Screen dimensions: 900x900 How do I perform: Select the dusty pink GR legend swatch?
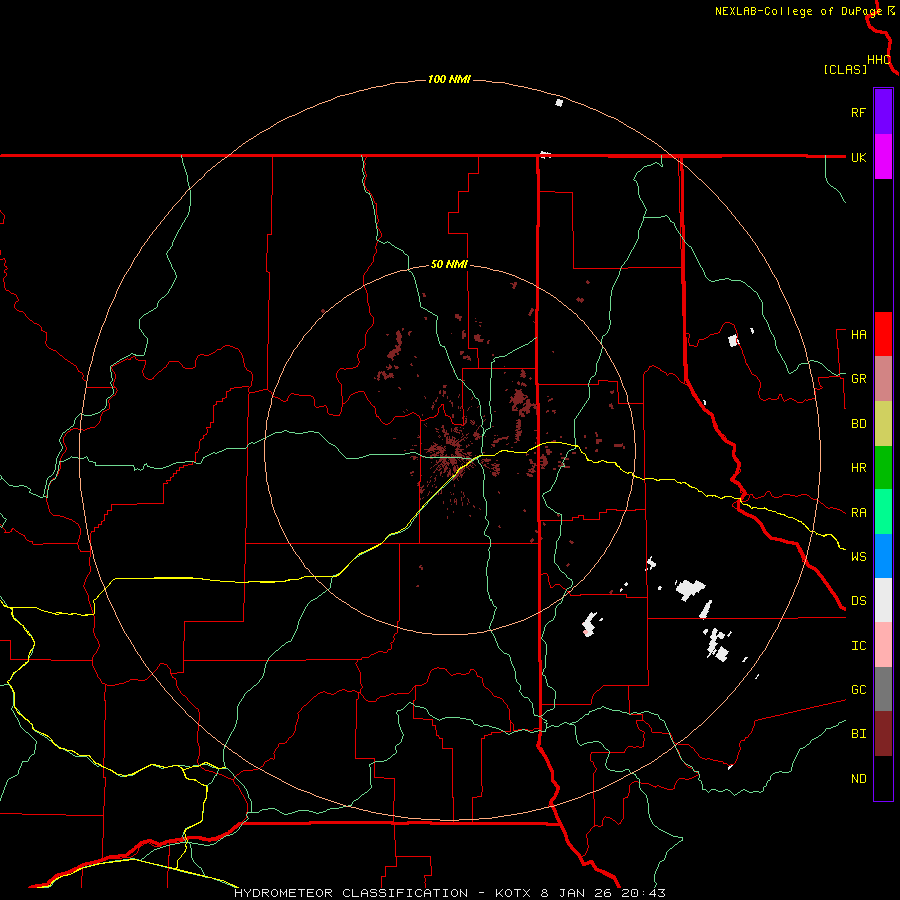(883, 379)
